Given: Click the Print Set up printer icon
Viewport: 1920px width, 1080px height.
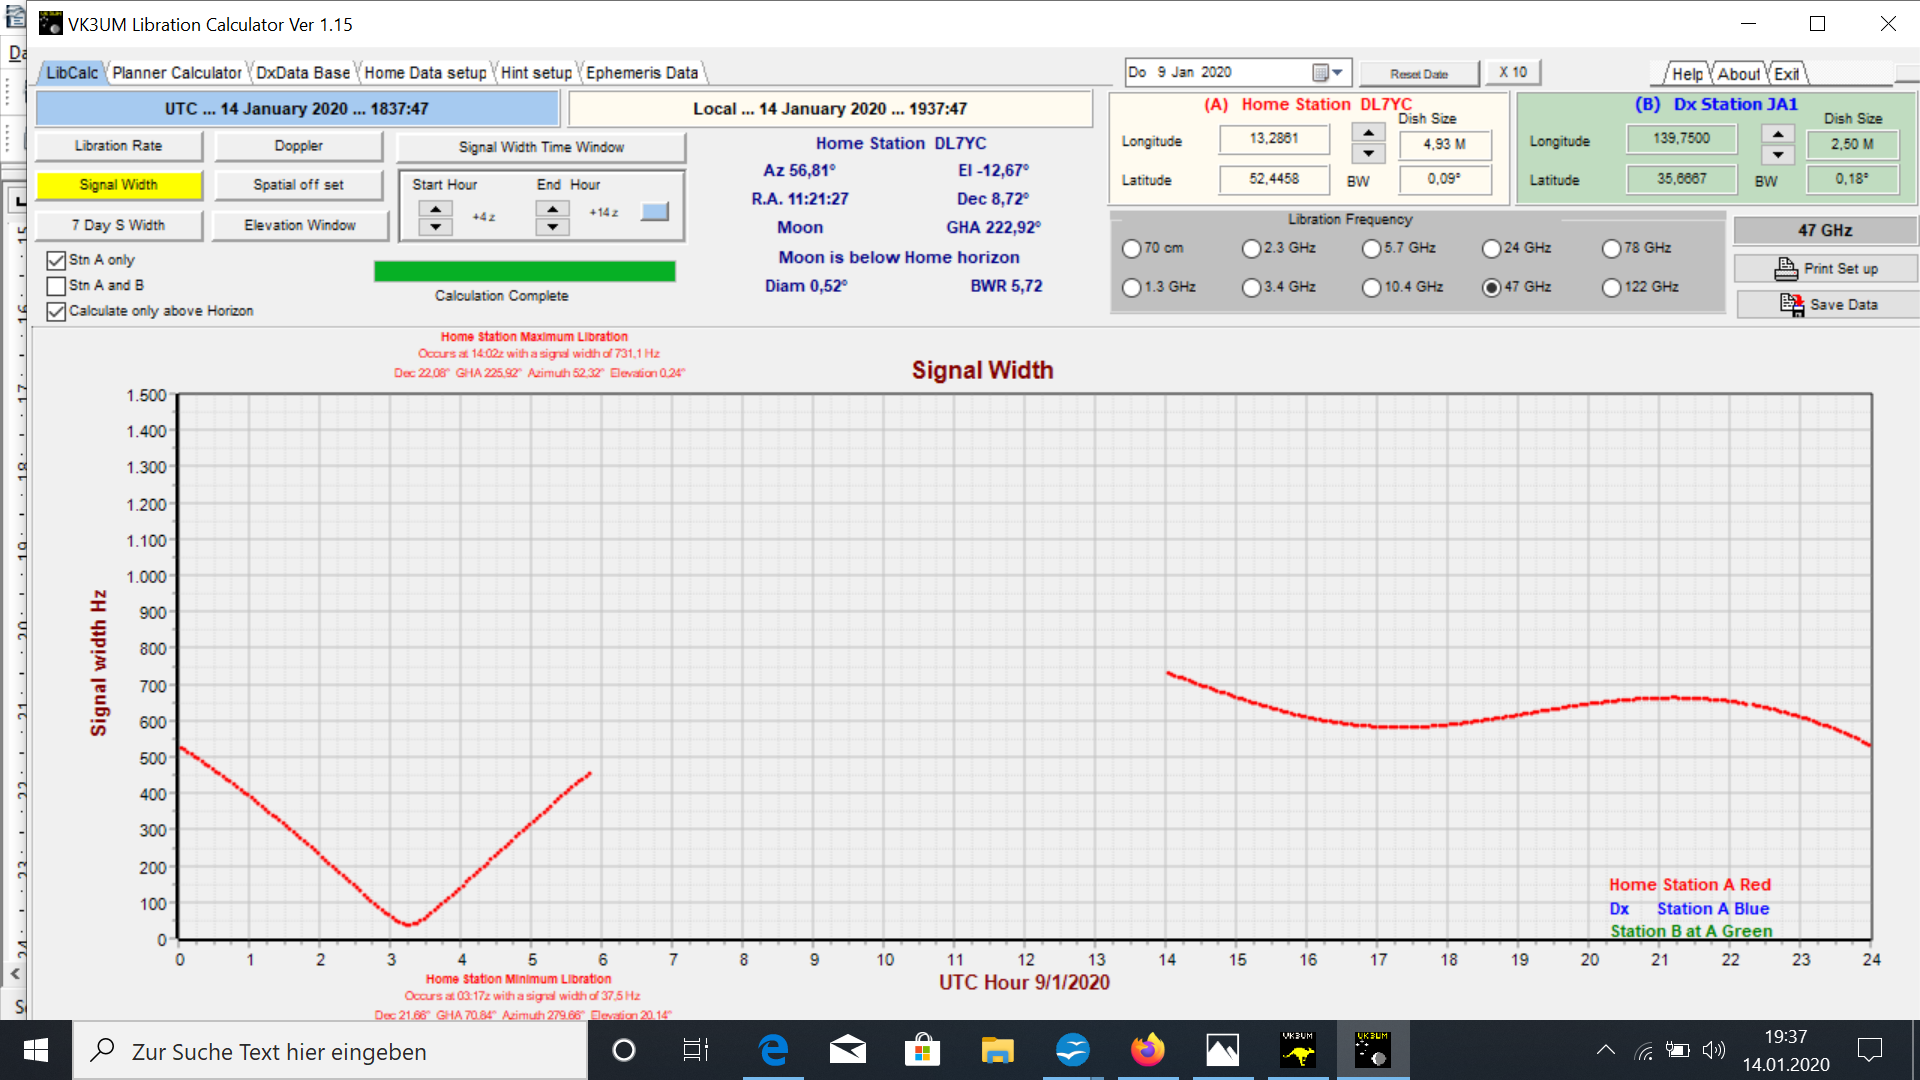Looking at the screenshot, I should tap(1786, 269).
